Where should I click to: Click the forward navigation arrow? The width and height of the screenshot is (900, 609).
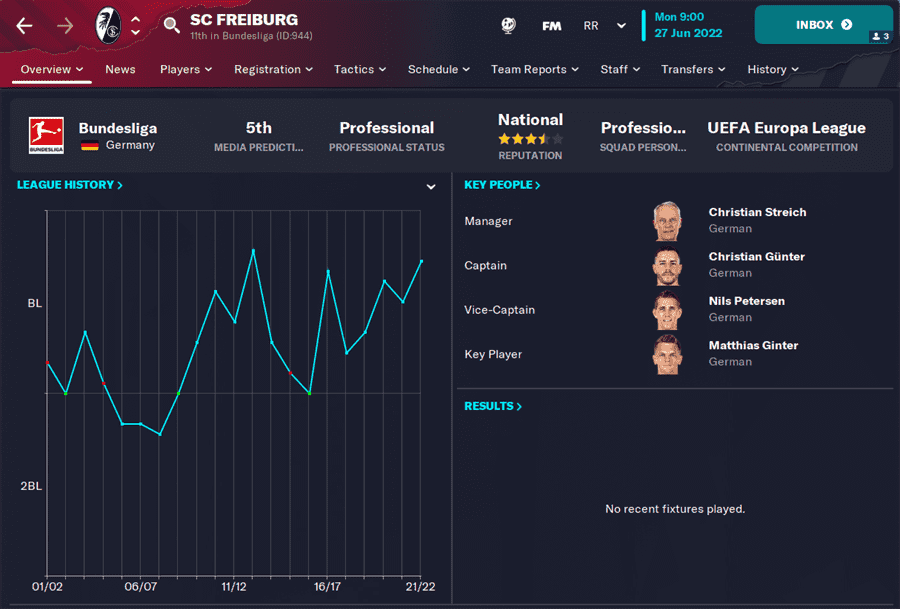(x=65, y=26)
